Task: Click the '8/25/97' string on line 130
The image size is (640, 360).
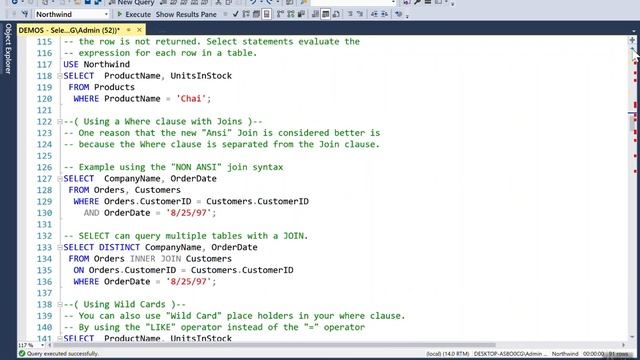Action: click(188, 213)
